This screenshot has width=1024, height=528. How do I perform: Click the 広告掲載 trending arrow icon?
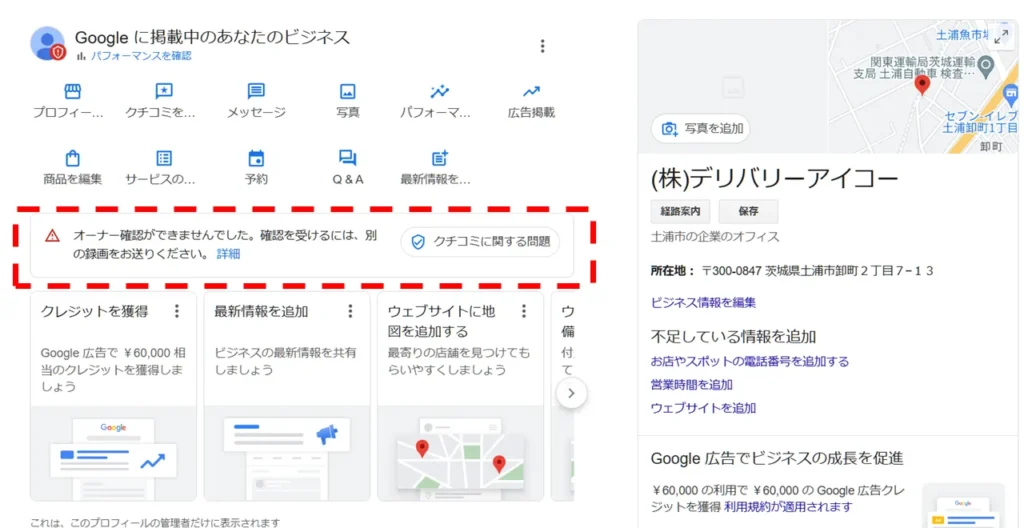click(531, 92)
